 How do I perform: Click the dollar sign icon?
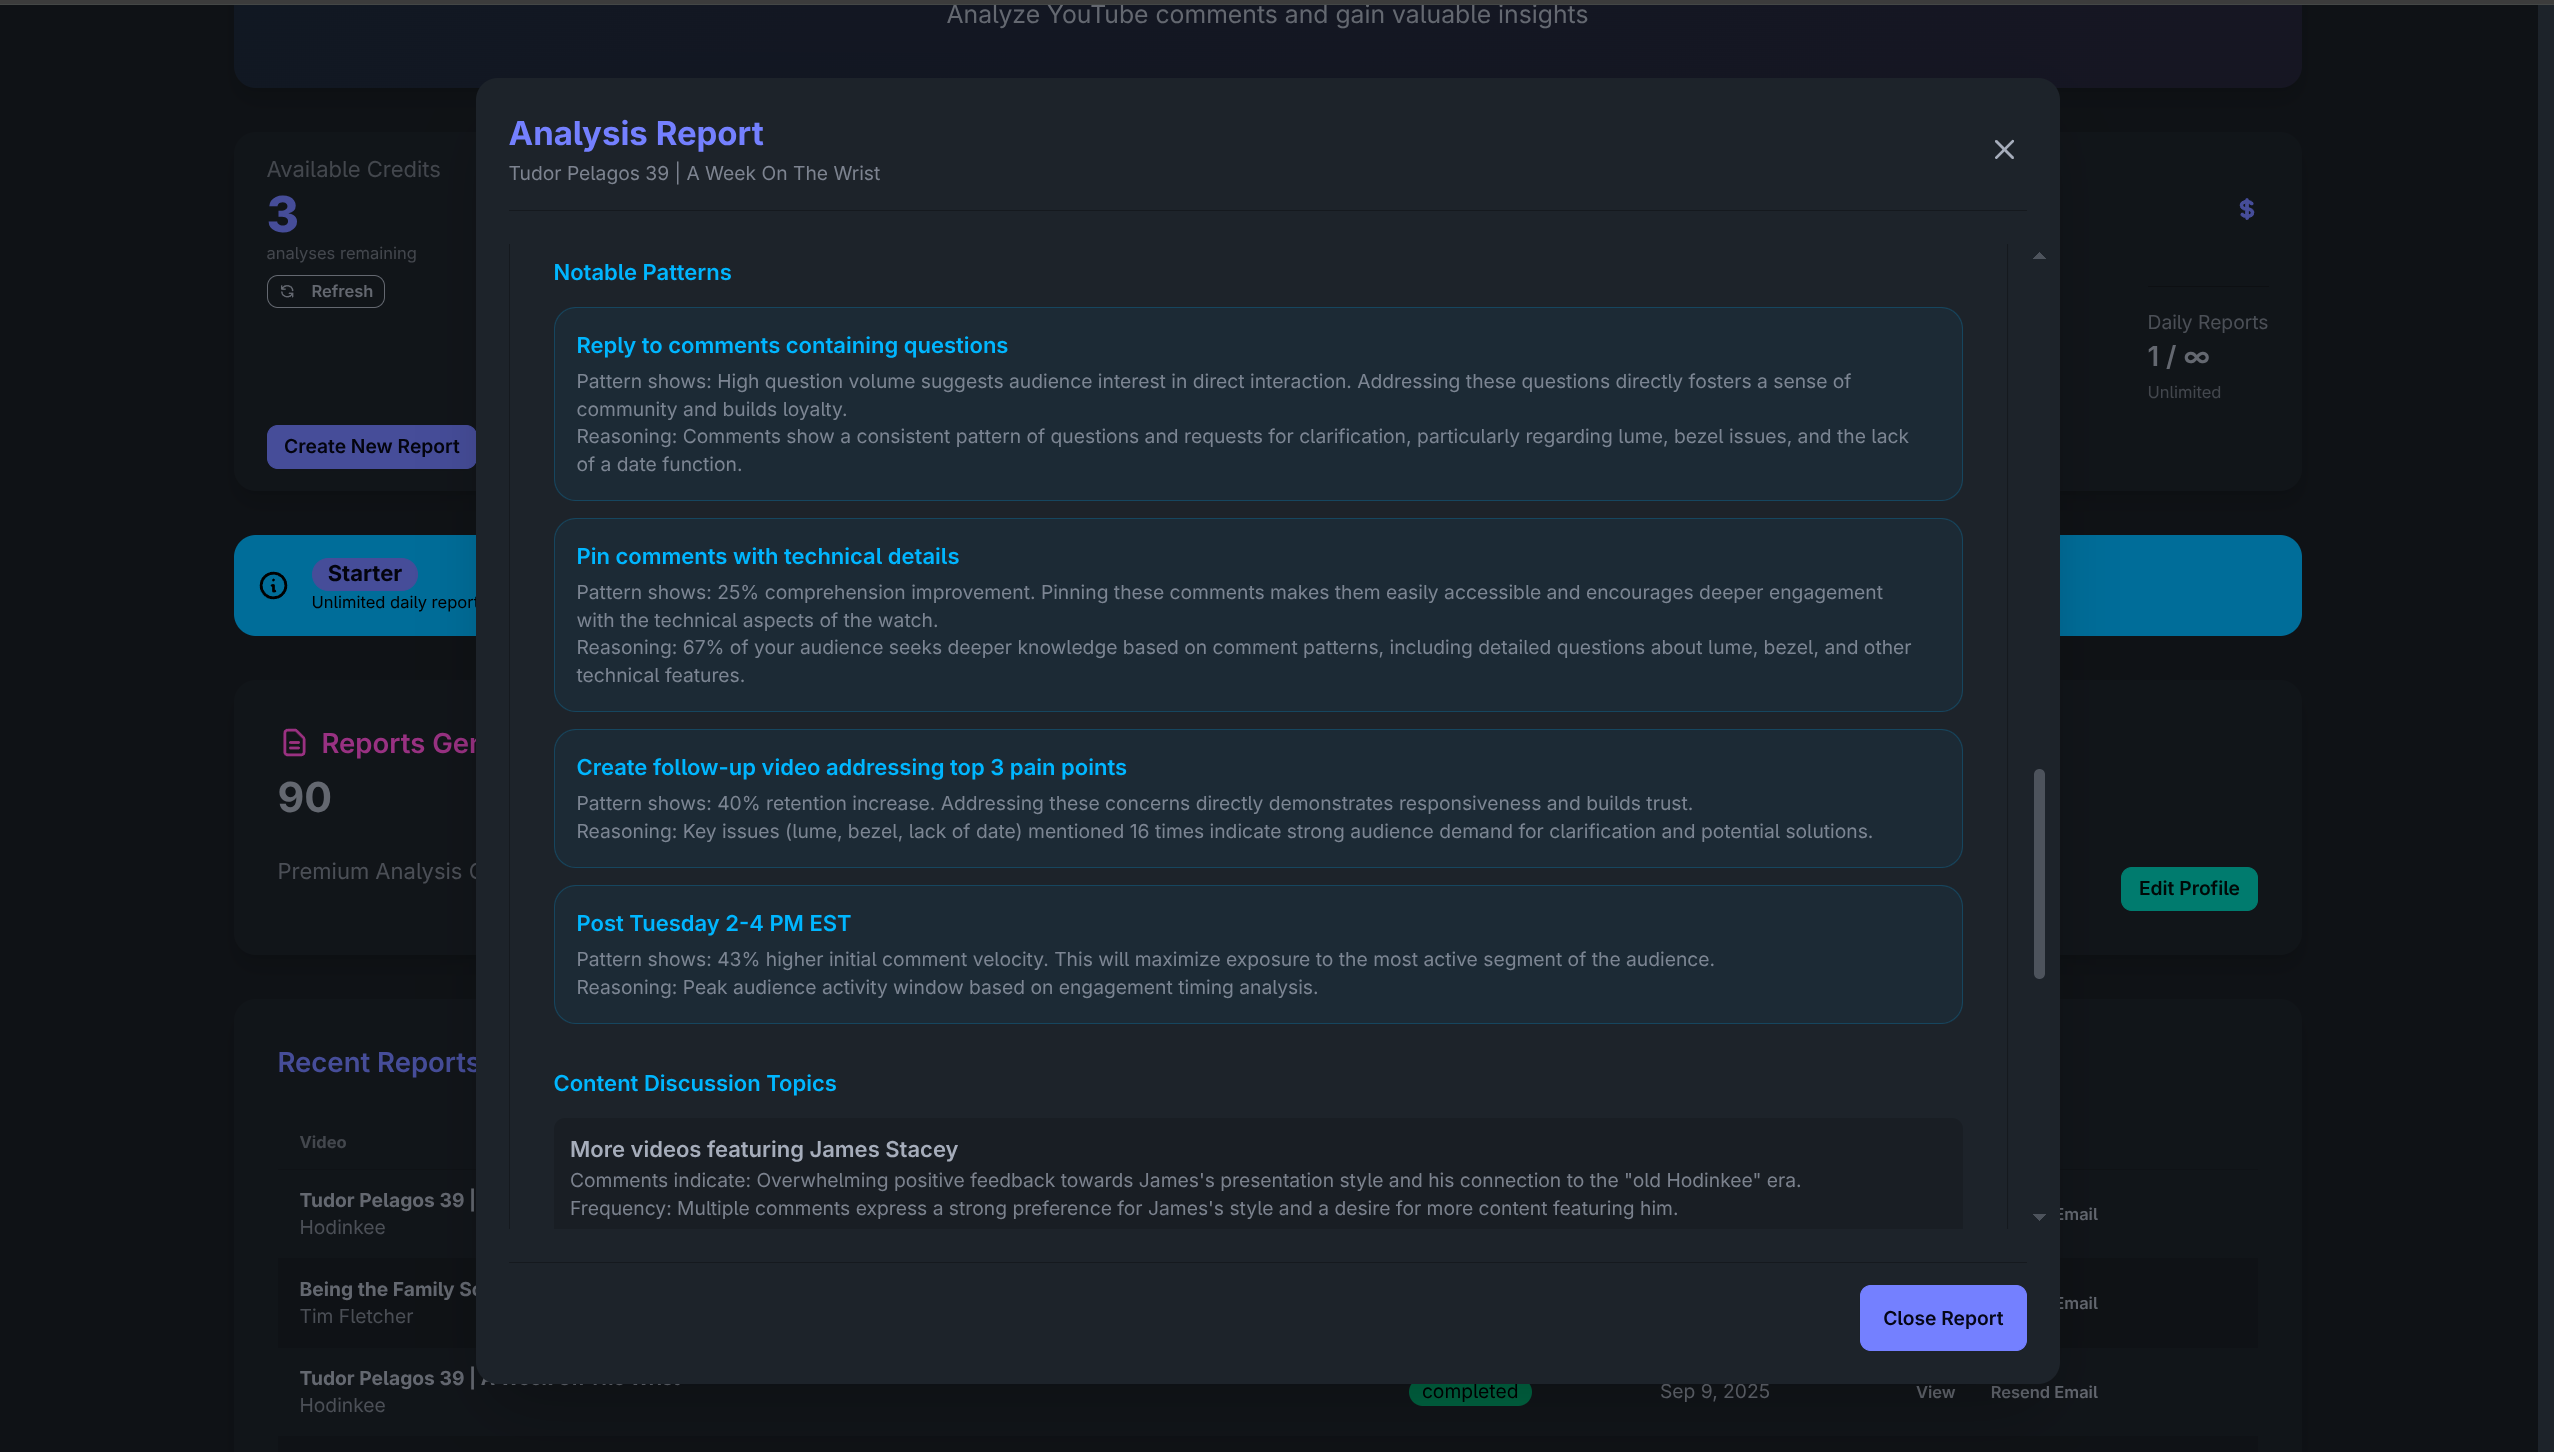click(x=2246, y=209)
